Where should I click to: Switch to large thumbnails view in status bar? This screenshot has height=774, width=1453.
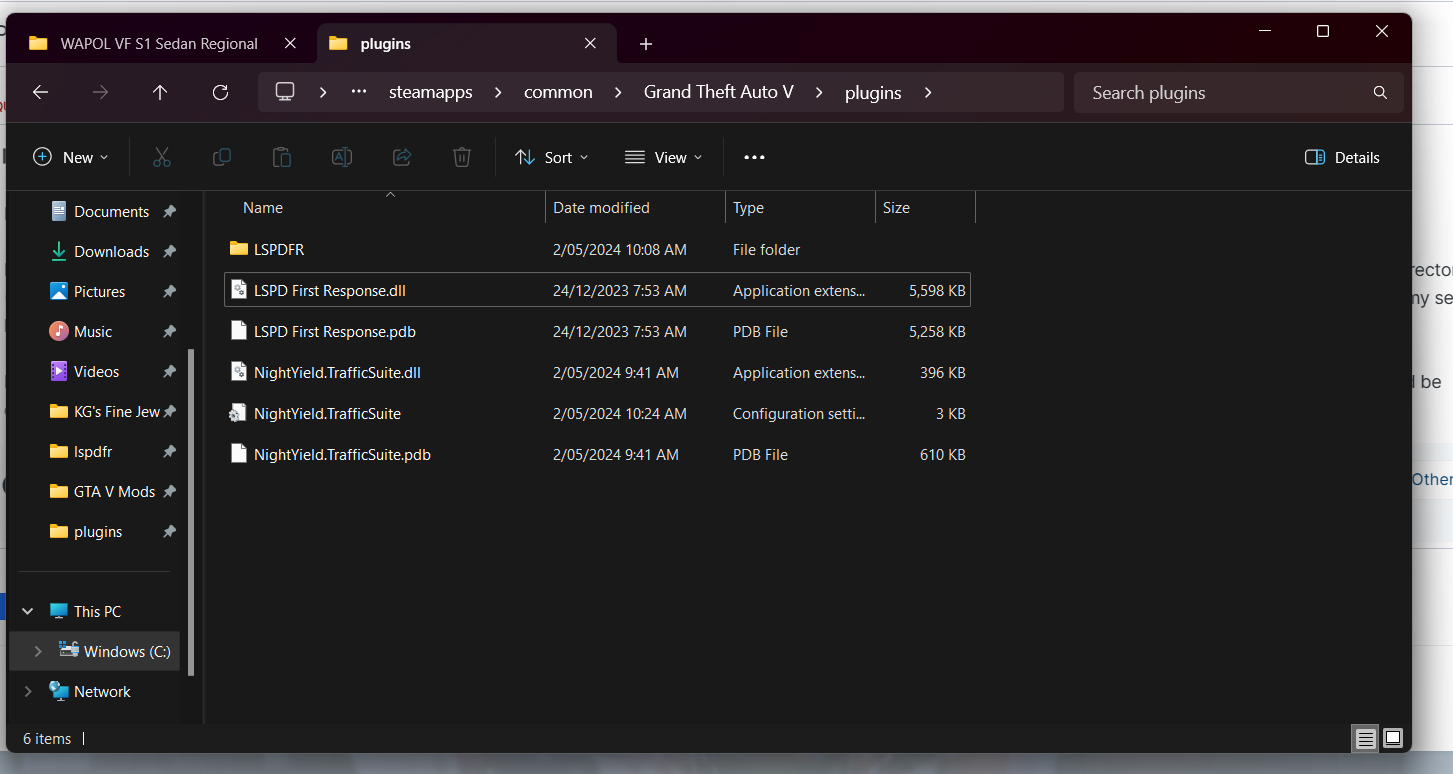point(1393,739)
